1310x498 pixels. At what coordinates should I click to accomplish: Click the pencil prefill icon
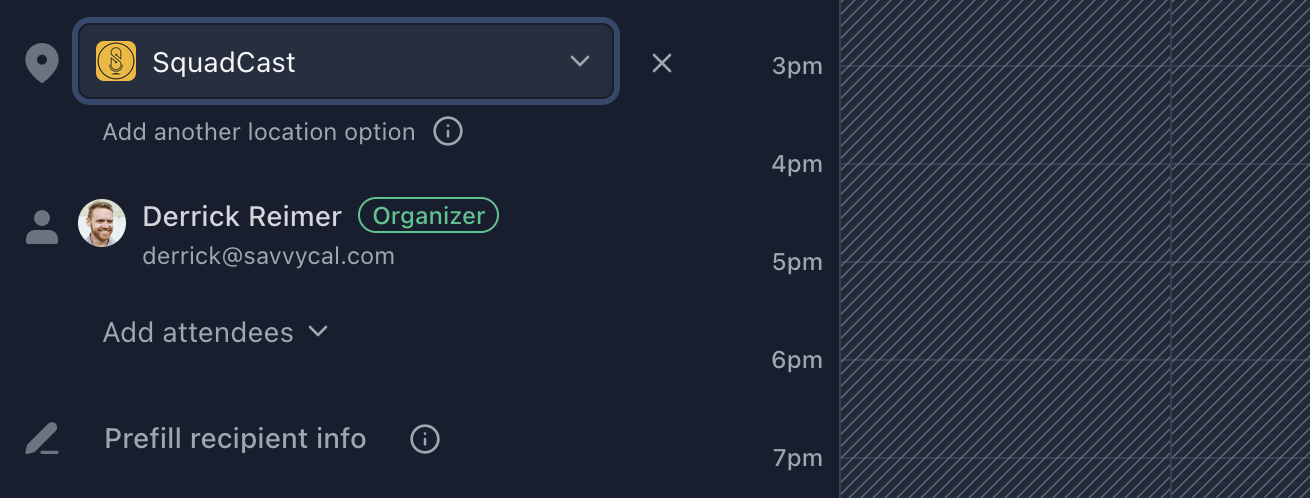42,439
